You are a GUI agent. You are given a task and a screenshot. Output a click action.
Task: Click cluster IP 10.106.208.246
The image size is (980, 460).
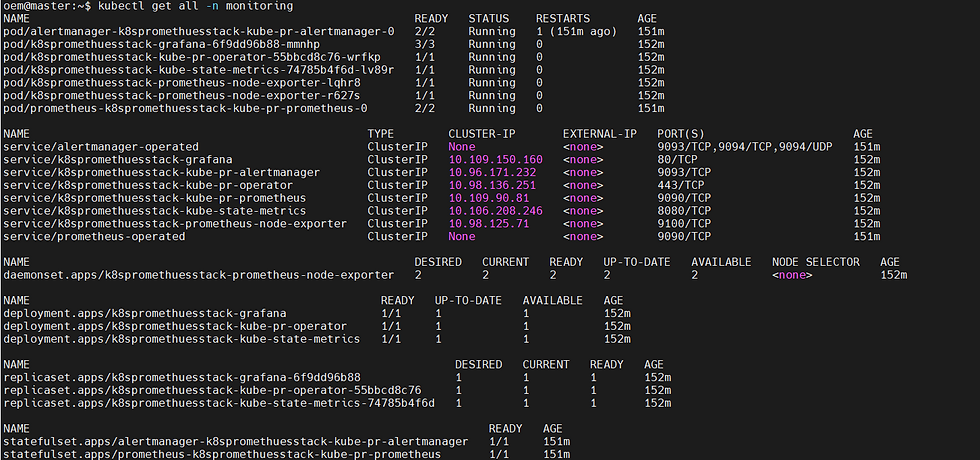point(496,211)
